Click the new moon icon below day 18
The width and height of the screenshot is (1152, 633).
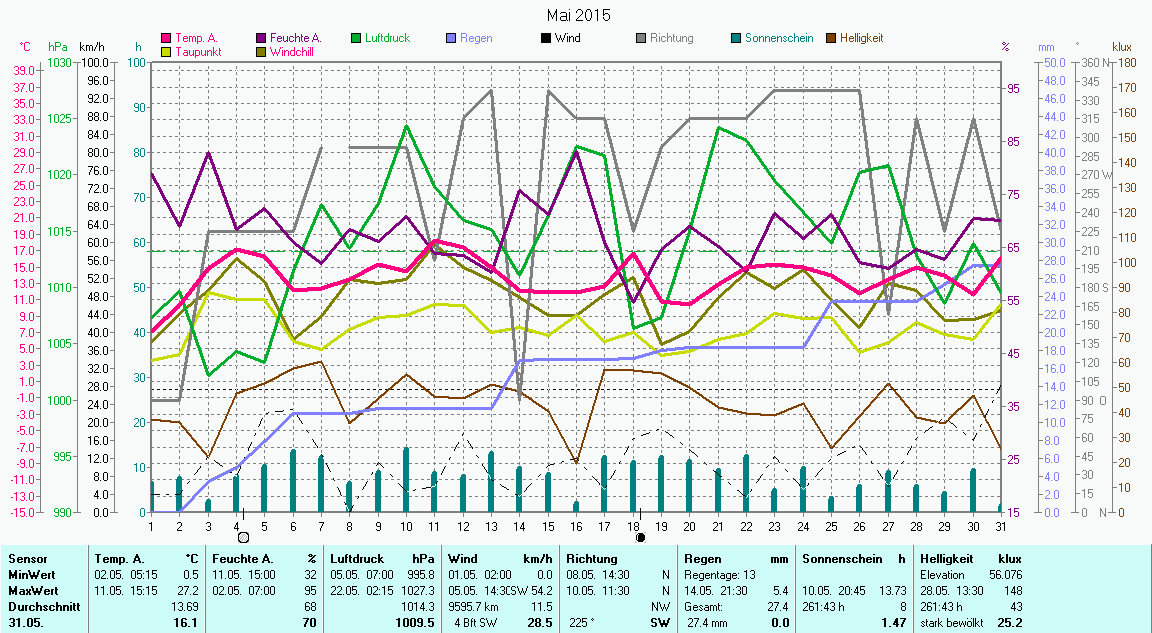(640, 537)
